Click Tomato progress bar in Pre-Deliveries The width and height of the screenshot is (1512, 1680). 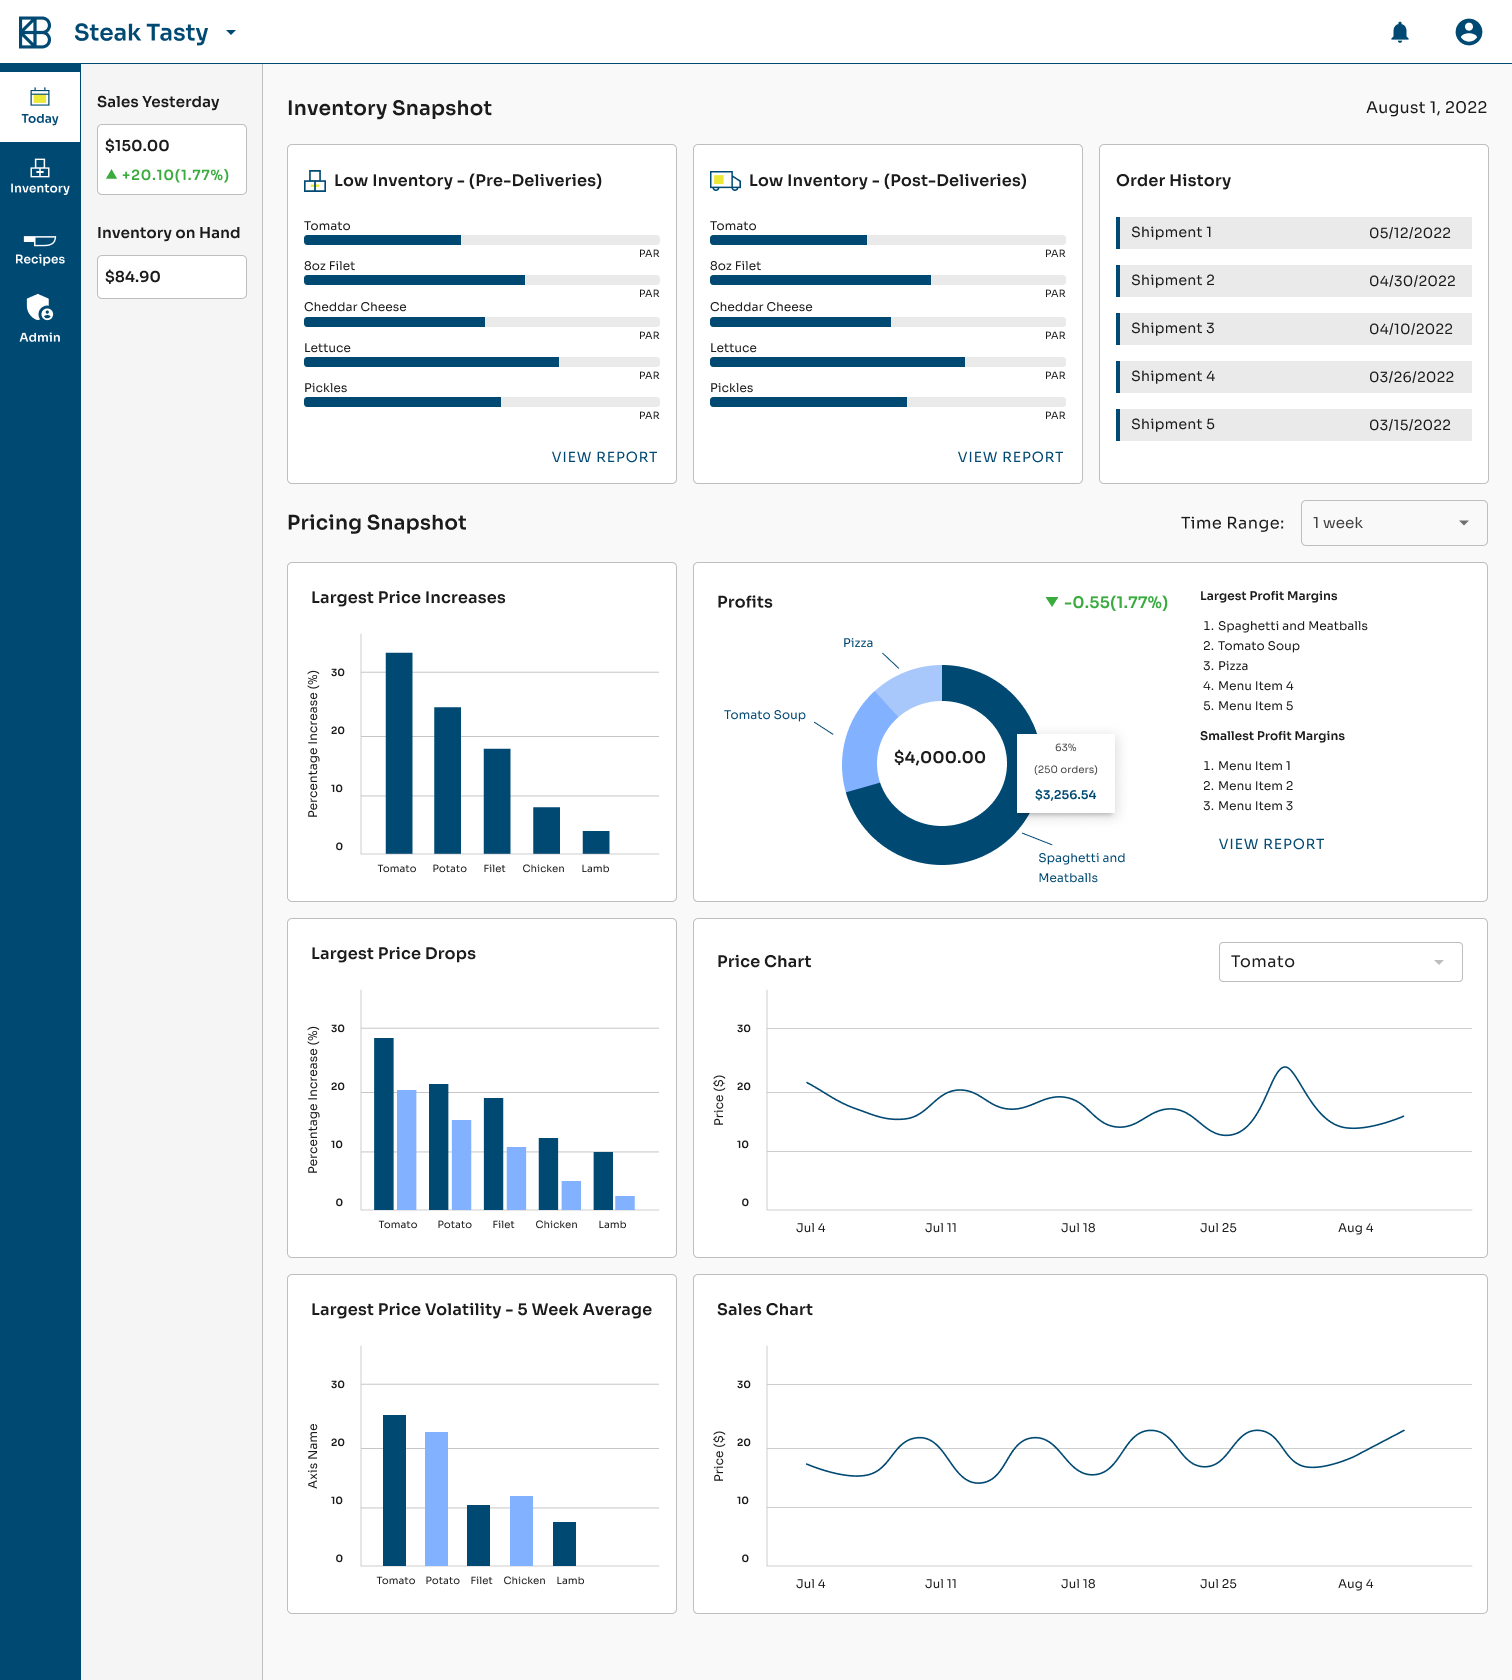(x=482, y=240)
